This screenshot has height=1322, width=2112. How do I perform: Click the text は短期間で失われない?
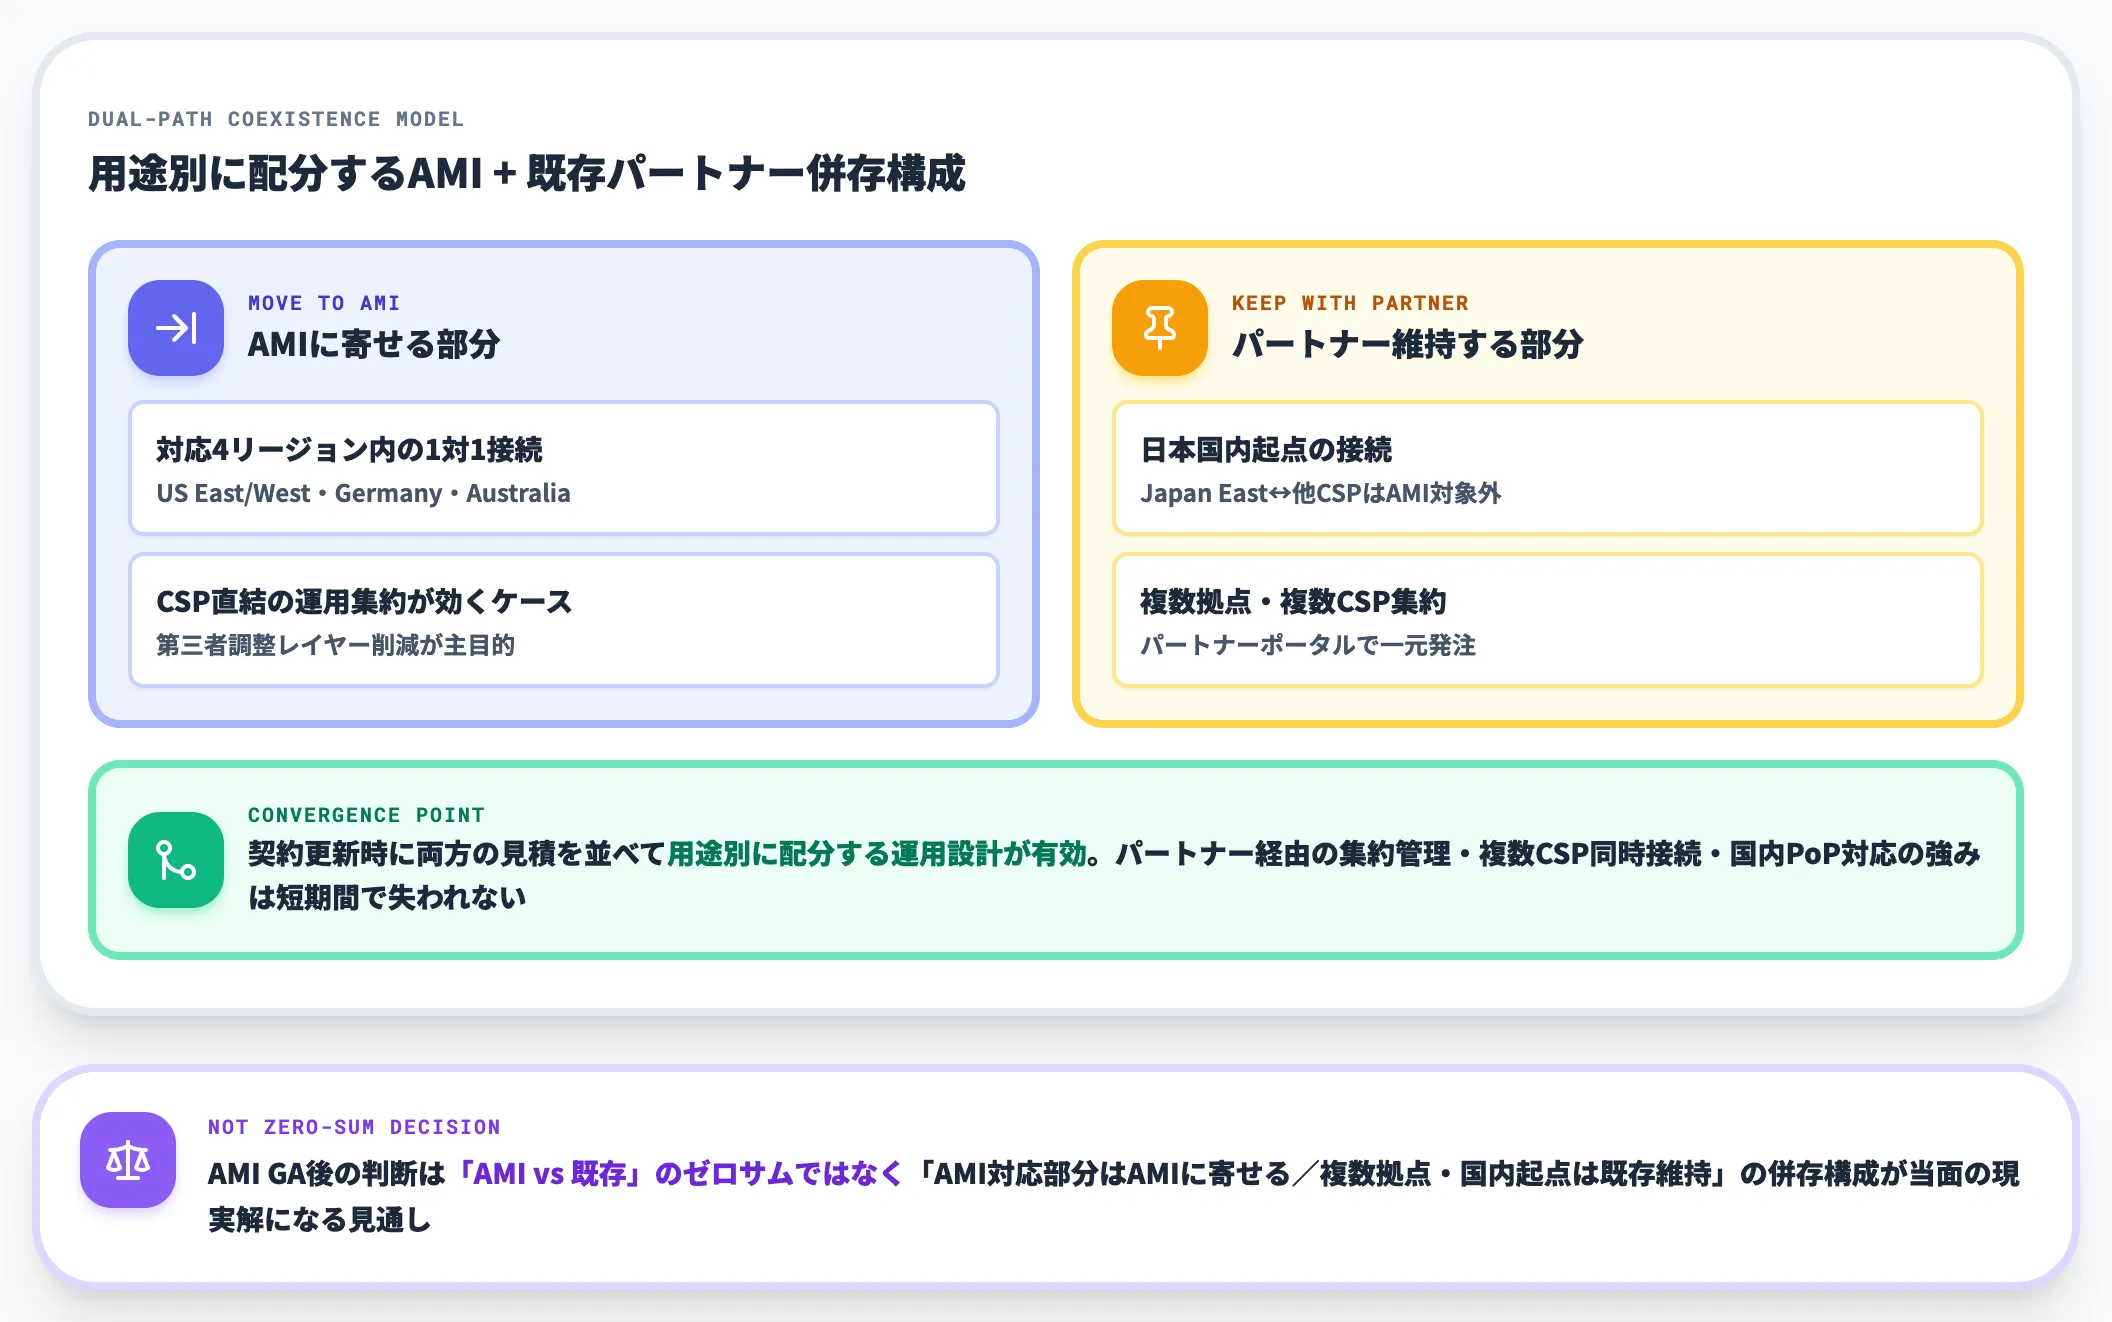[387, 898]
